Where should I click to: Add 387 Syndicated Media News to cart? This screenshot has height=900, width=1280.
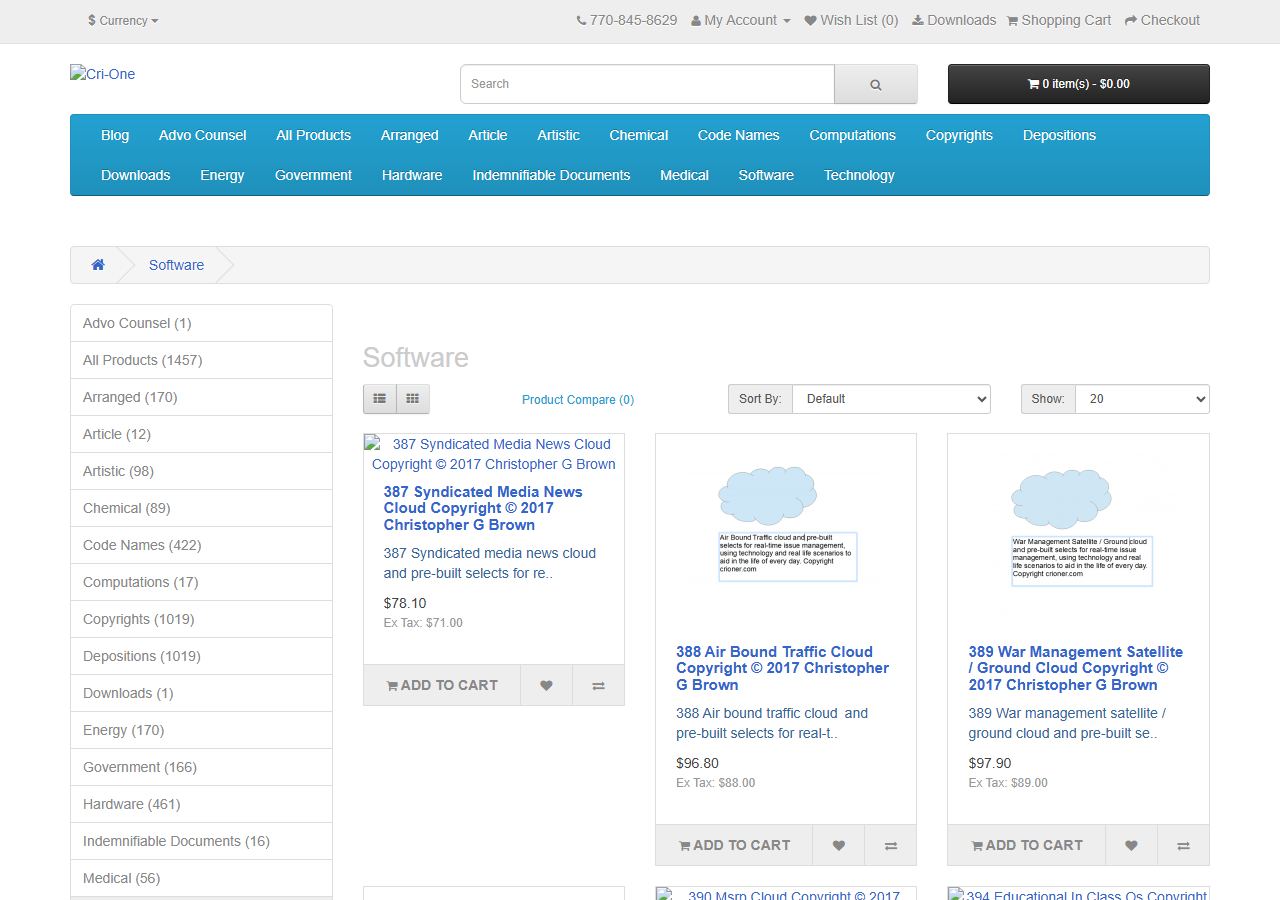(442, 685)
